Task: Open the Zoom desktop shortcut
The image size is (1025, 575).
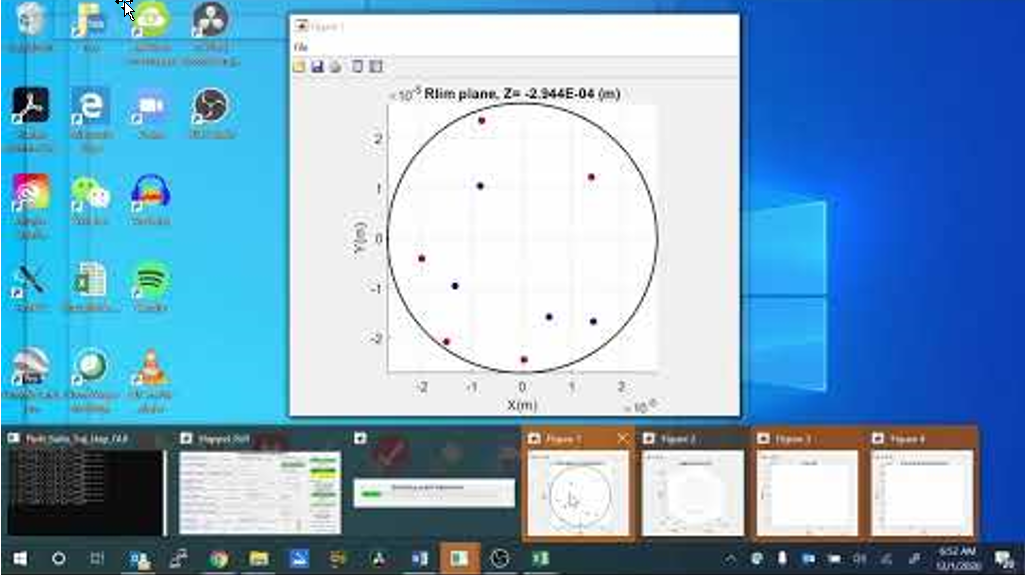Action: 151,108
